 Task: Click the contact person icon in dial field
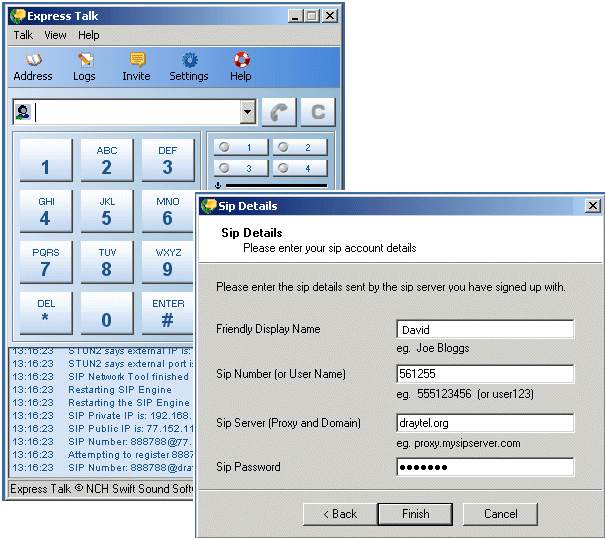(23, 112)
